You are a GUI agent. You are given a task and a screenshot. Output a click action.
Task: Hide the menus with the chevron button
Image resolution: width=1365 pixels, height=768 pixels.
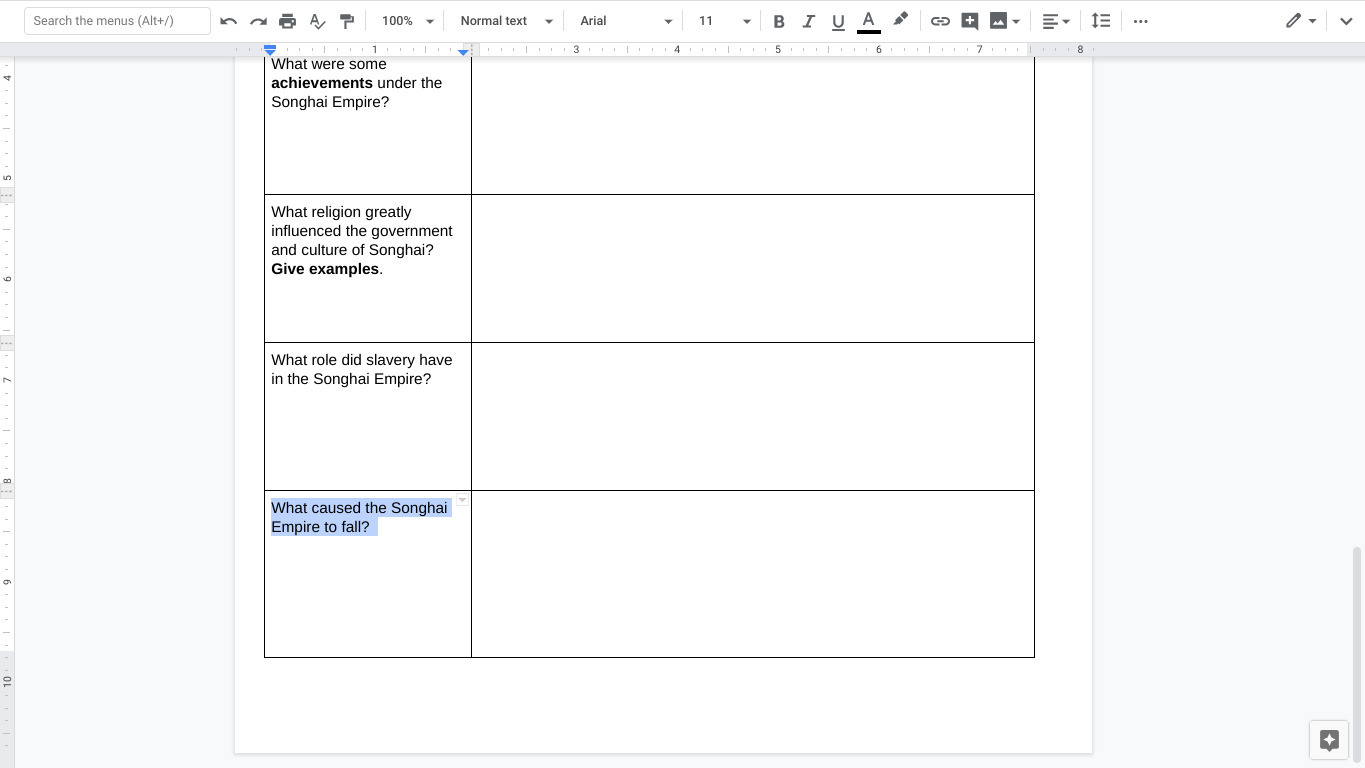coord(1346,21)
